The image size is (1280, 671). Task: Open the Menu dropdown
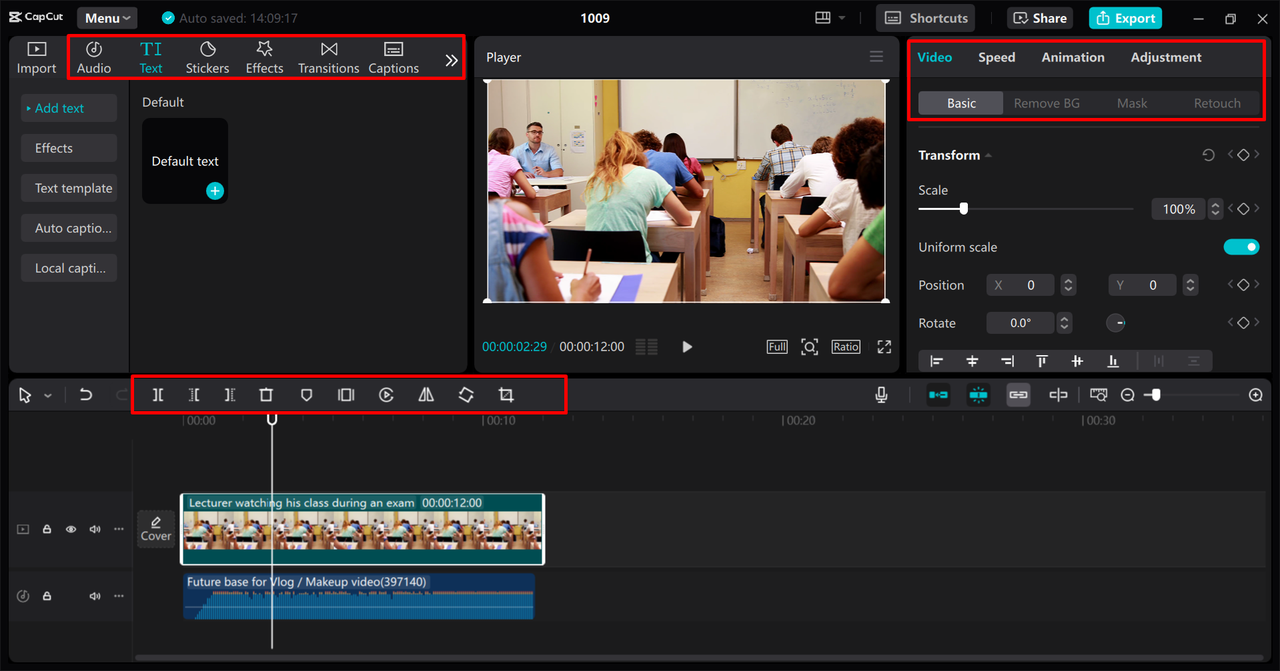(x=107, y=18)
